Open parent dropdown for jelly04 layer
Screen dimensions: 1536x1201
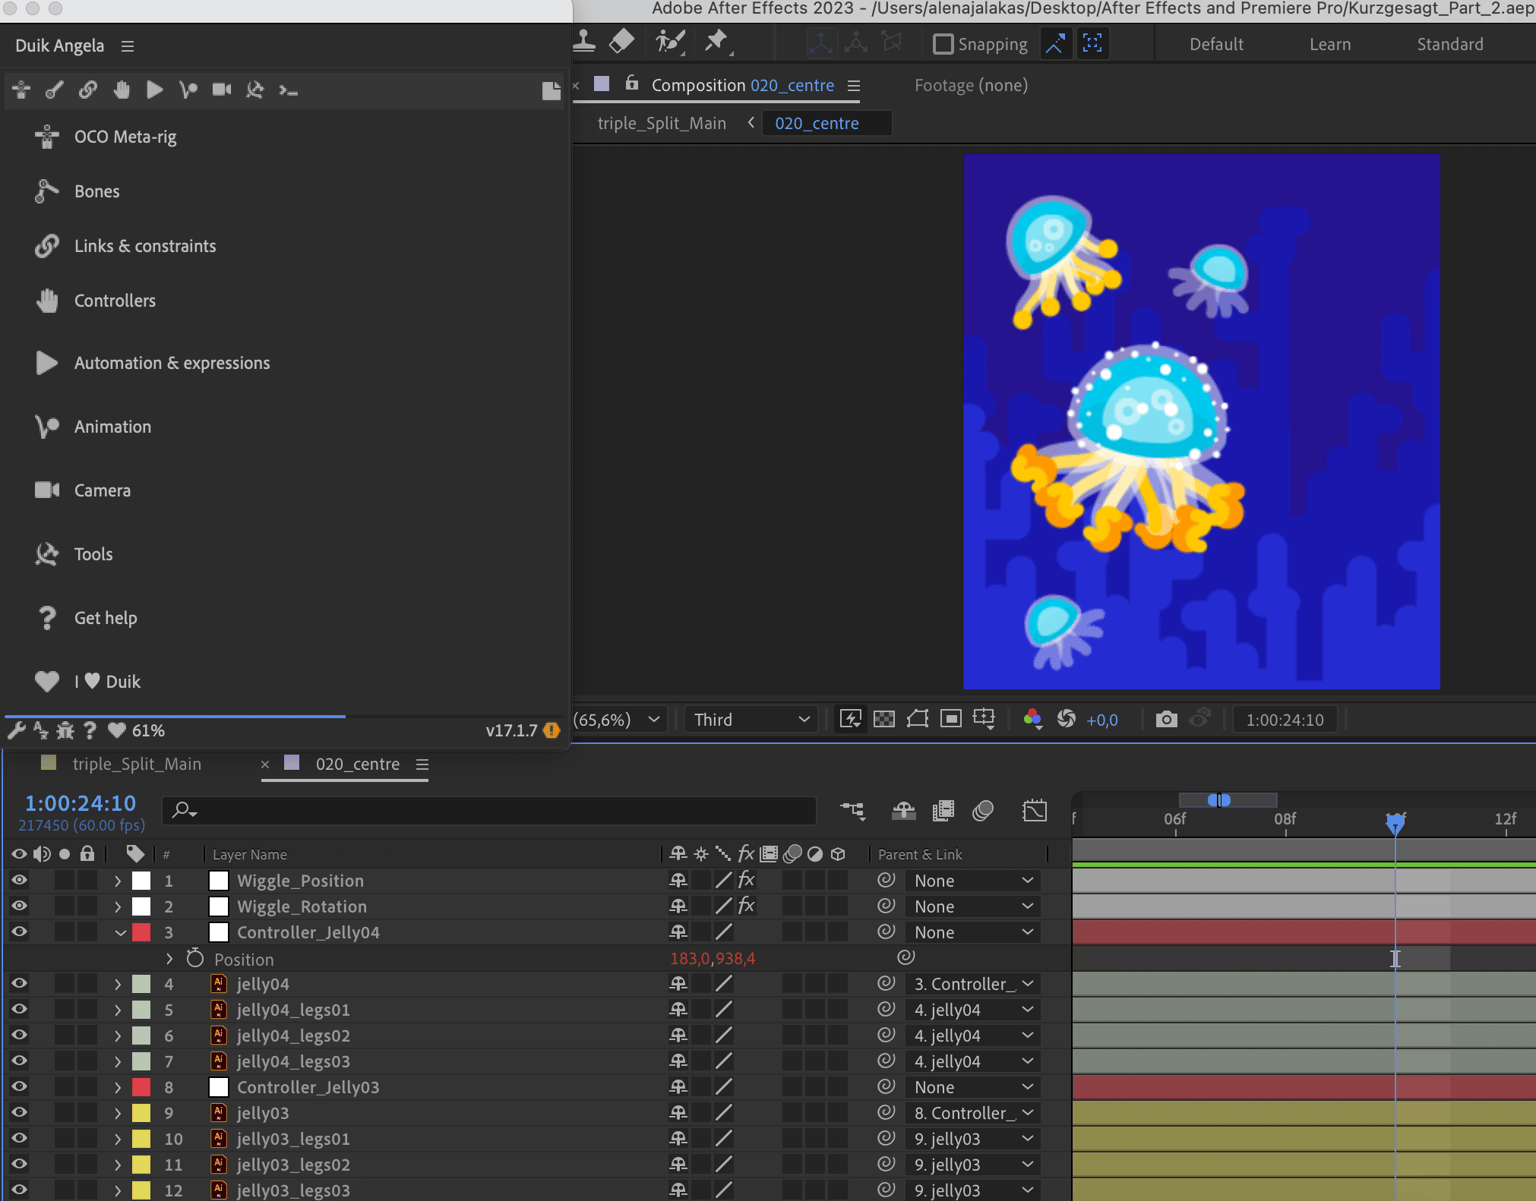[973, 984]
